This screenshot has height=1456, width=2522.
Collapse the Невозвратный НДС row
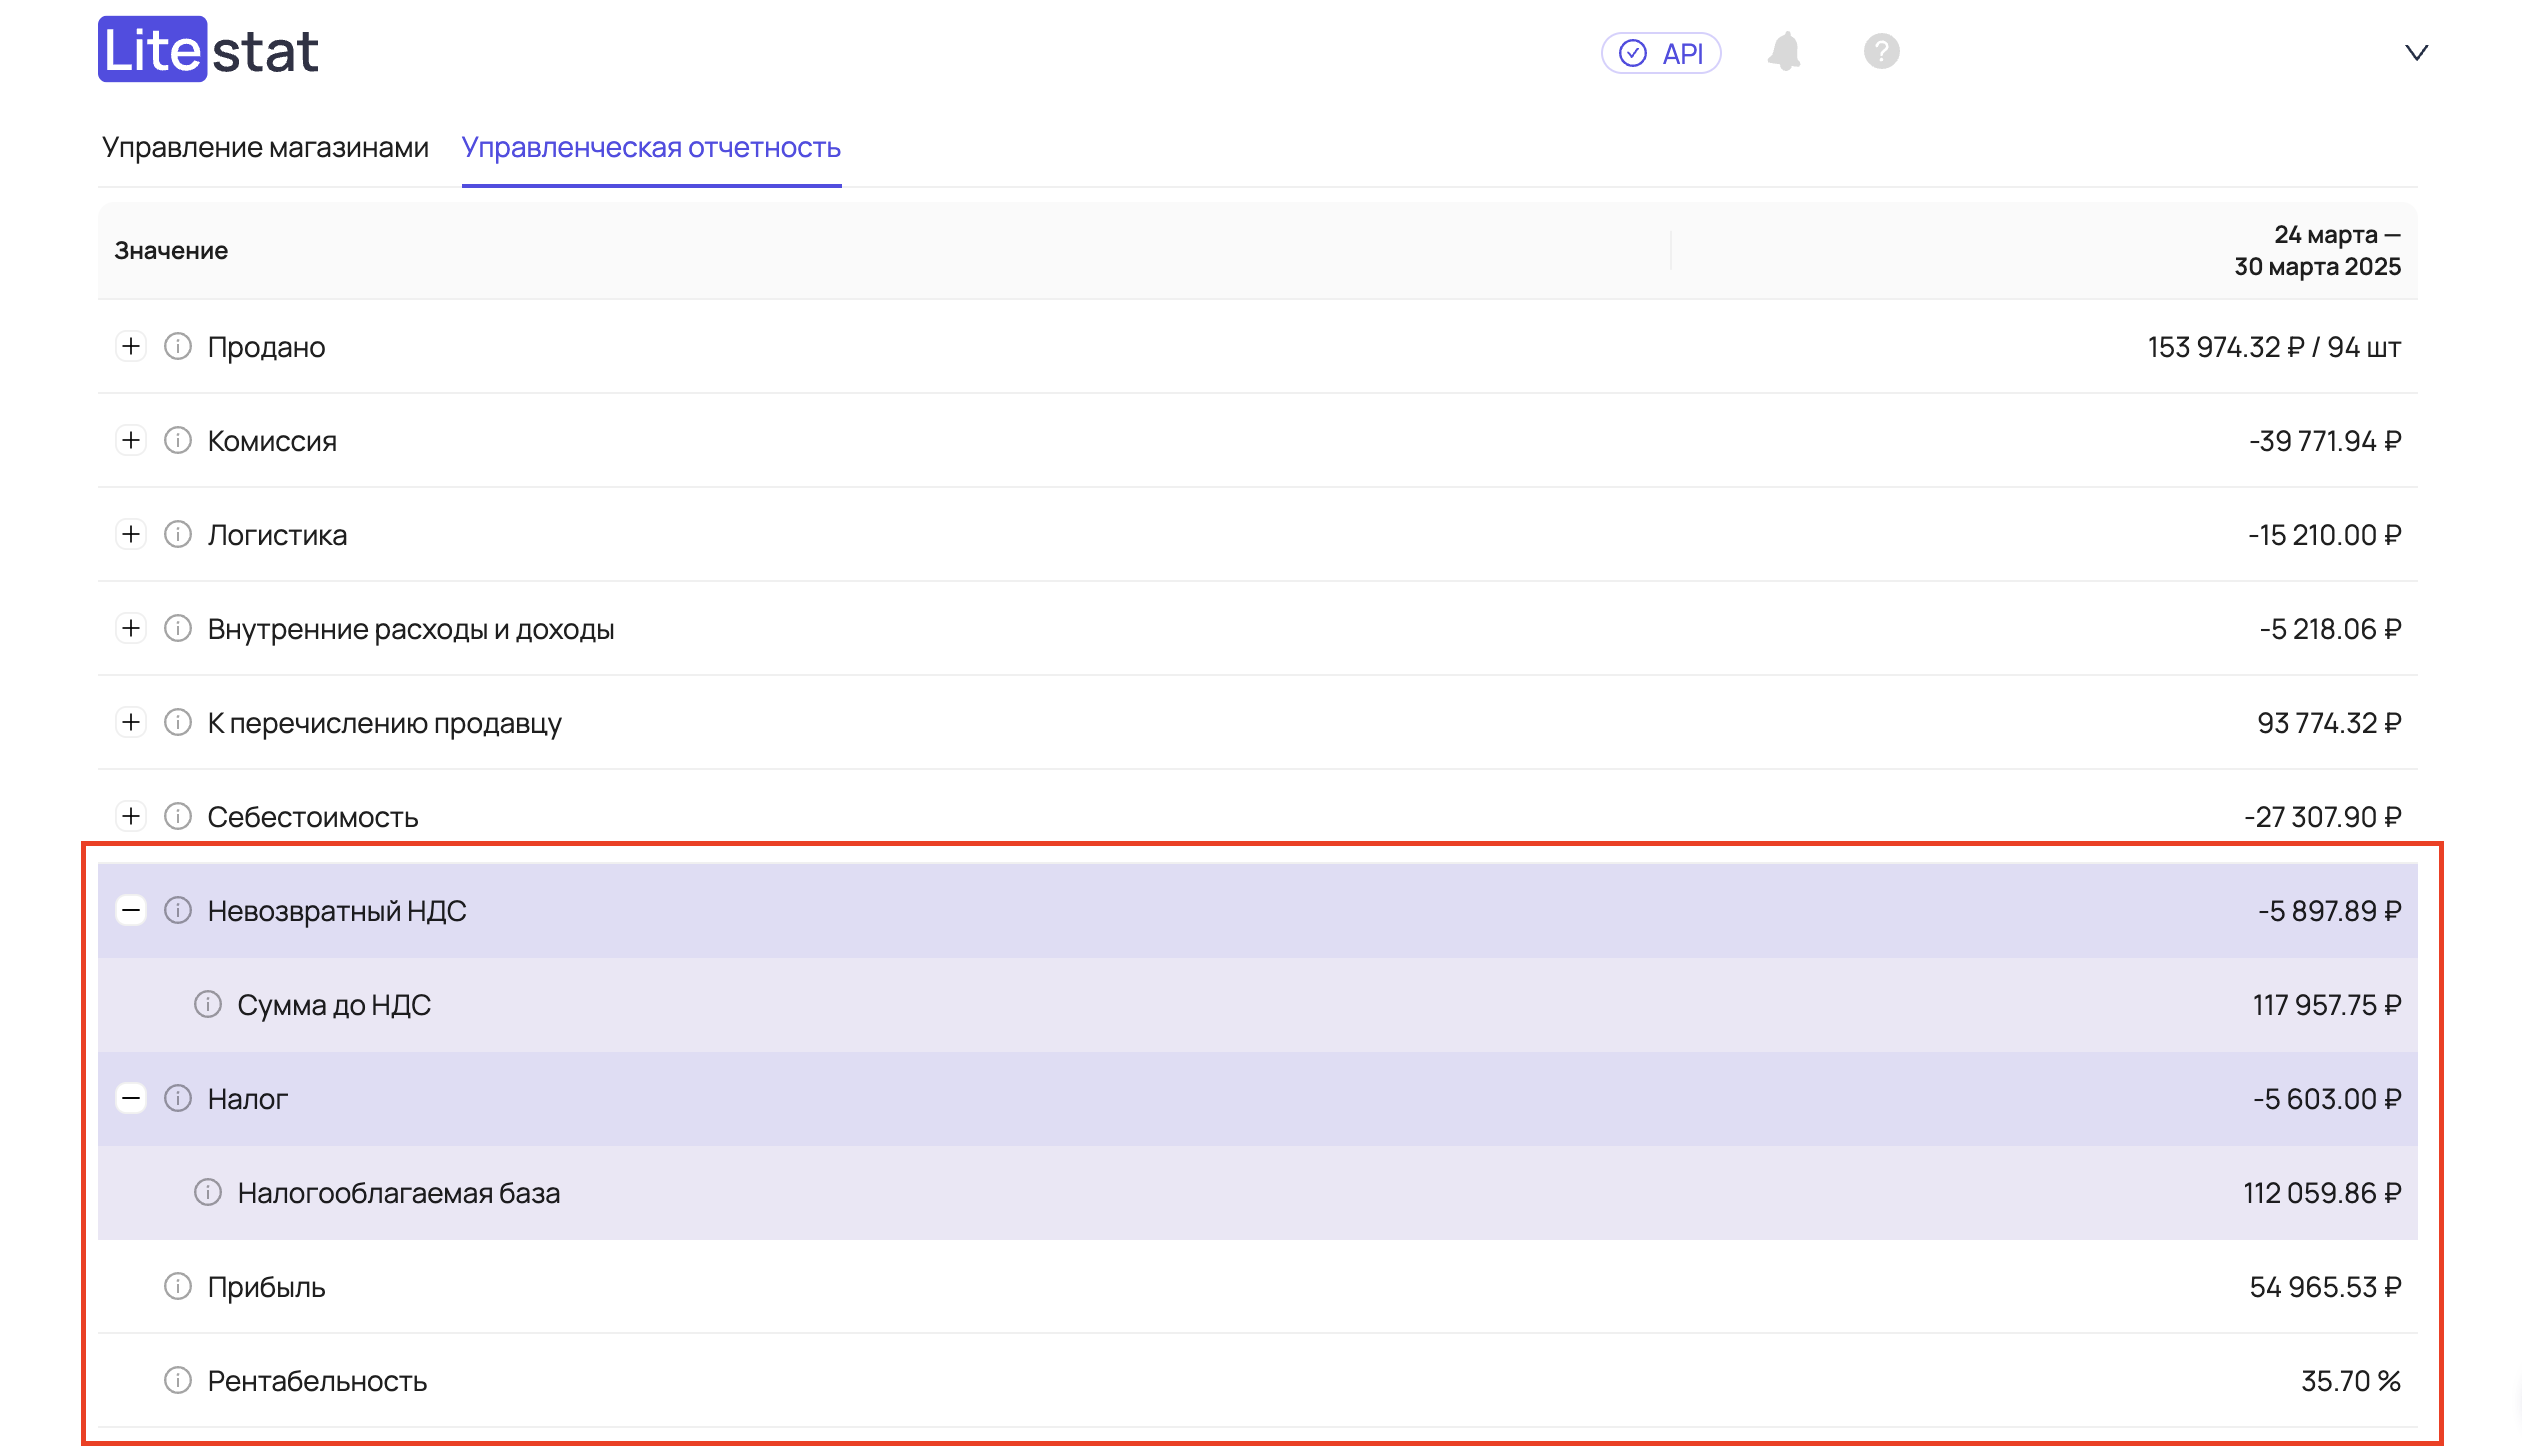131,911
